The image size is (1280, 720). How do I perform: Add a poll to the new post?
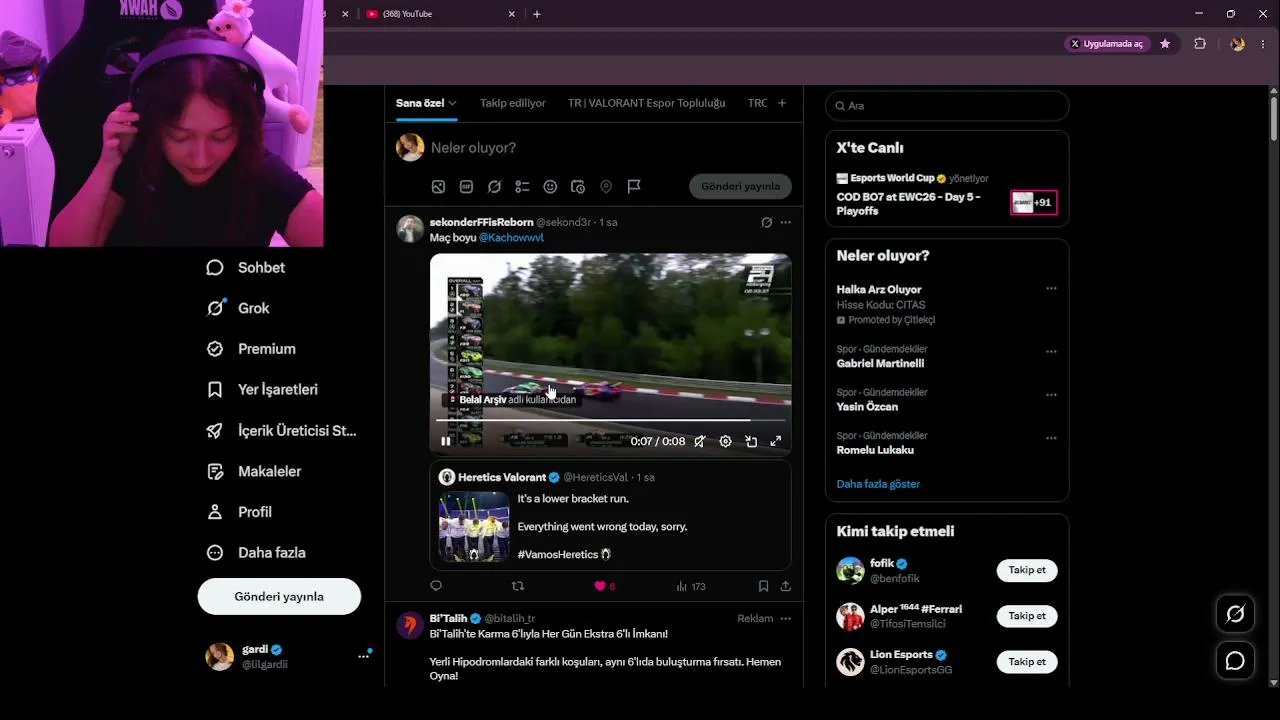pos(522,187)
